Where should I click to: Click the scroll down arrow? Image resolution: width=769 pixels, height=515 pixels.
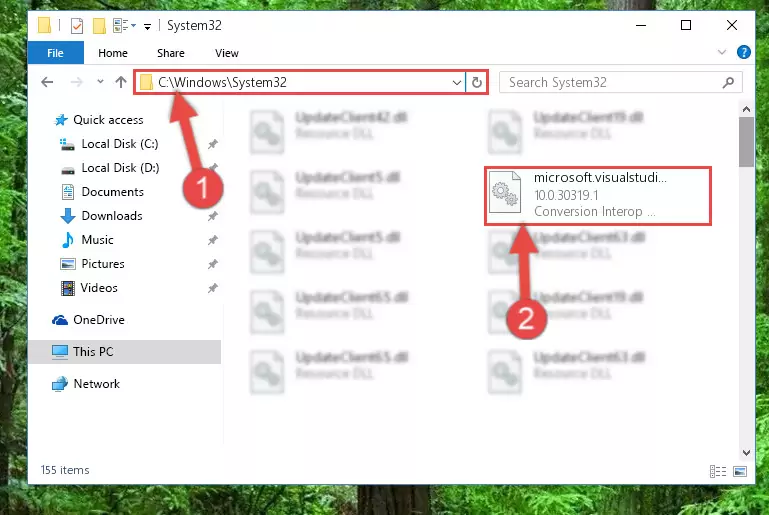pyautogui.click(x=746, y=453)
